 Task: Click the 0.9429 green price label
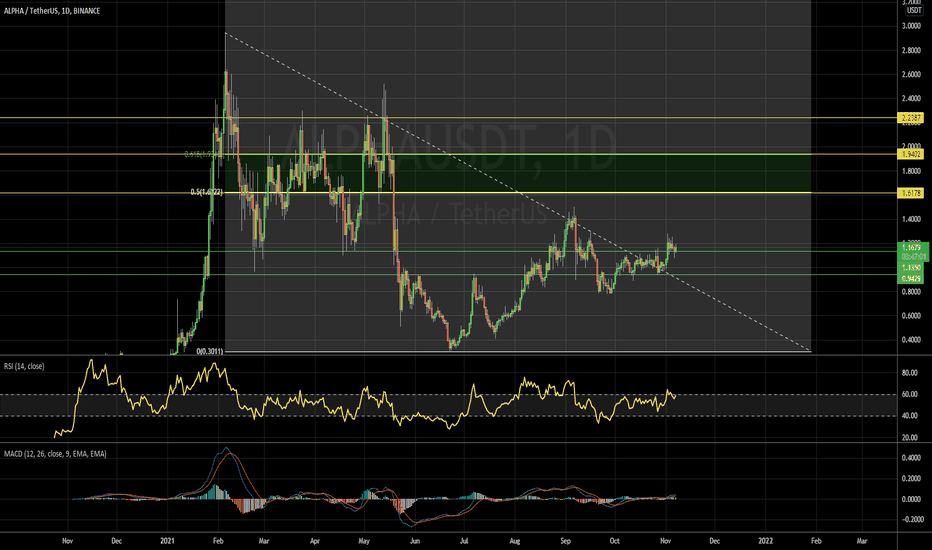click(x=912, y=278)
